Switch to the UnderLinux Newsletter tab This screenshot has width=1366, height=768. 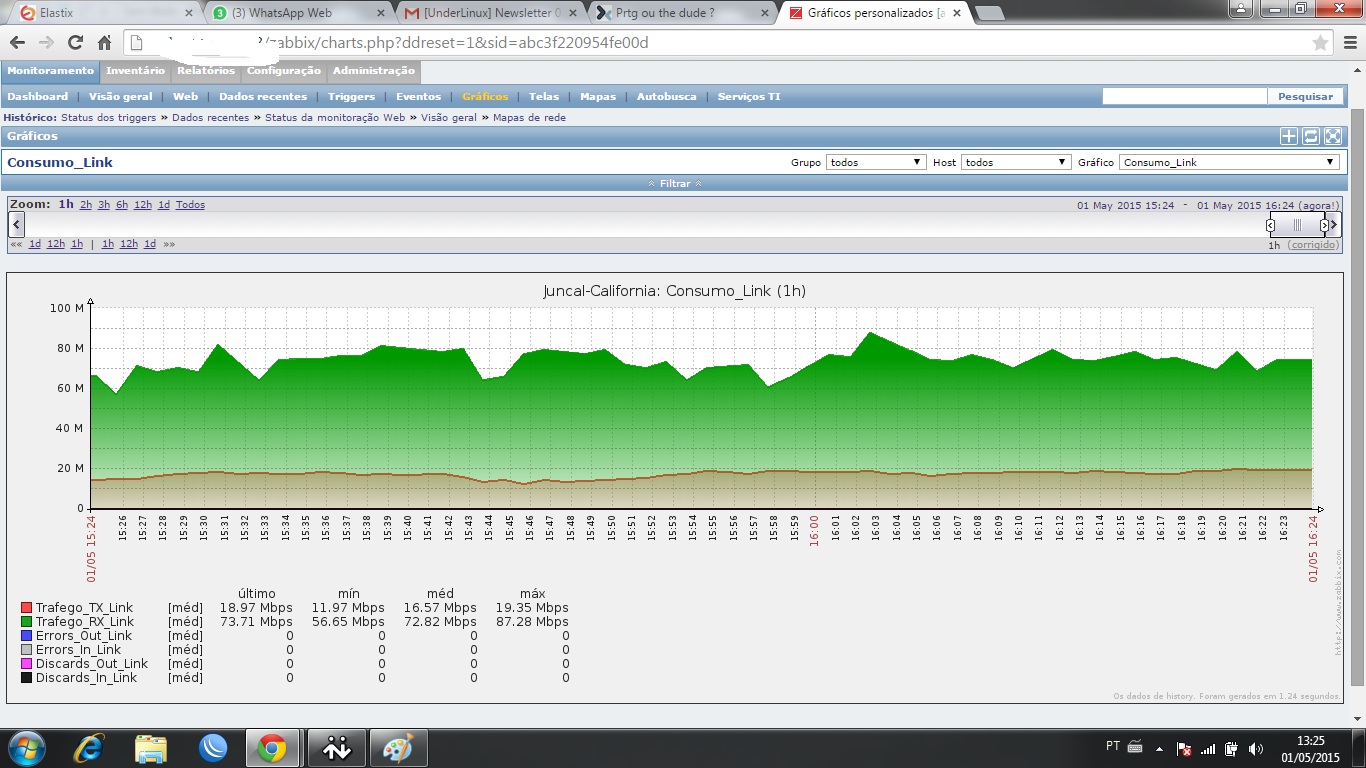[489, 13]
